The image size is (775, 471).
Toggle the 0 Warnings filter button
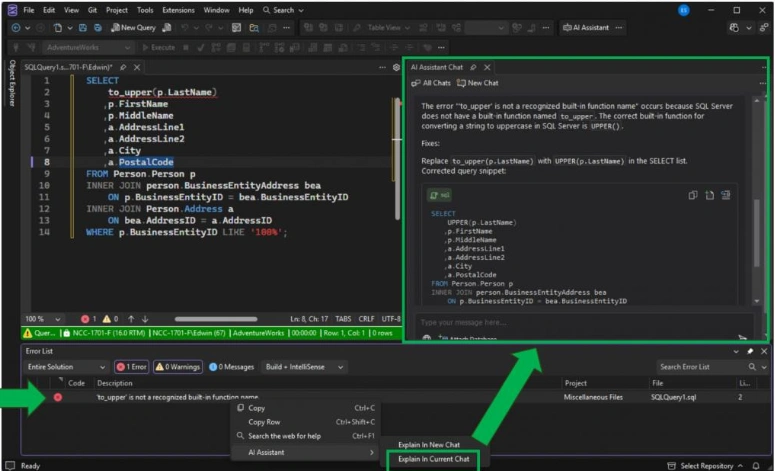pyautogui.click(x=178, y=367)
